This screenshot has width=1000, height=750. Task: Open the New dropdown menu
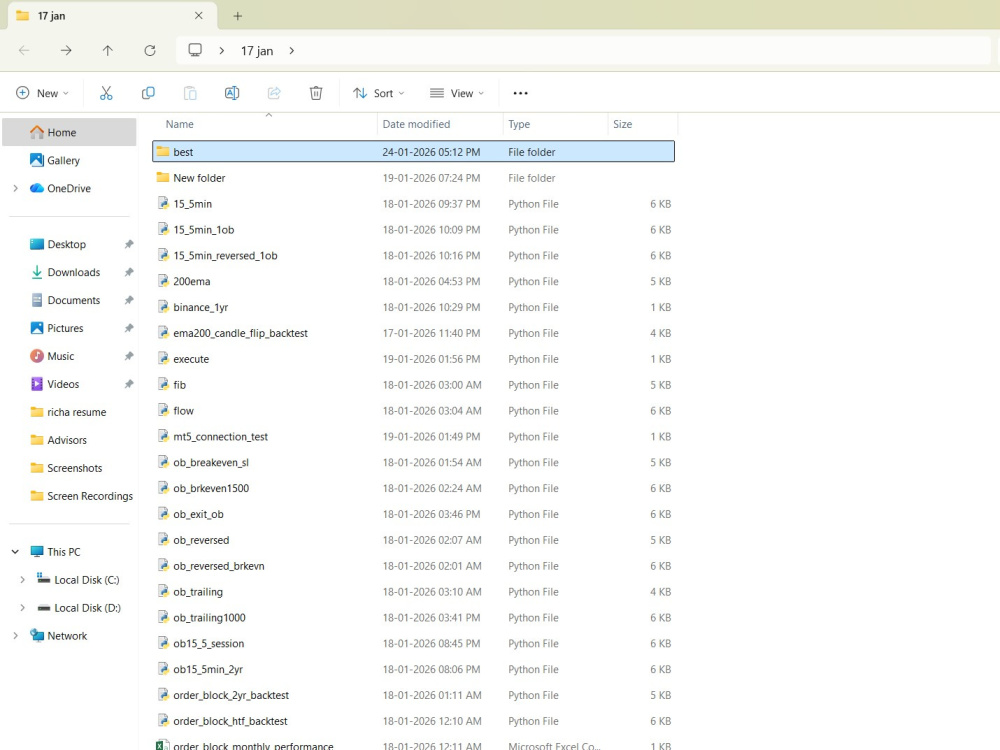tap(42, 93)
